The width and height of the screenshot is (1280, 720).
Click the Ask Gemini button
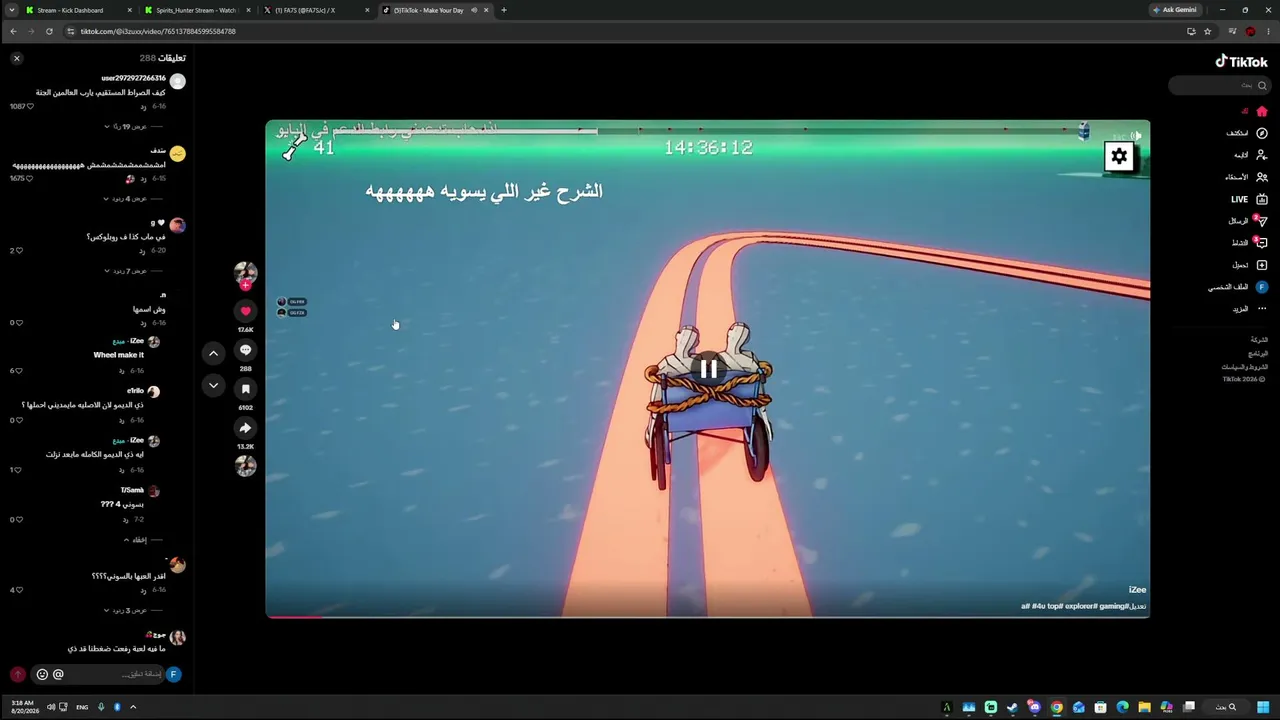(1175, 10)
